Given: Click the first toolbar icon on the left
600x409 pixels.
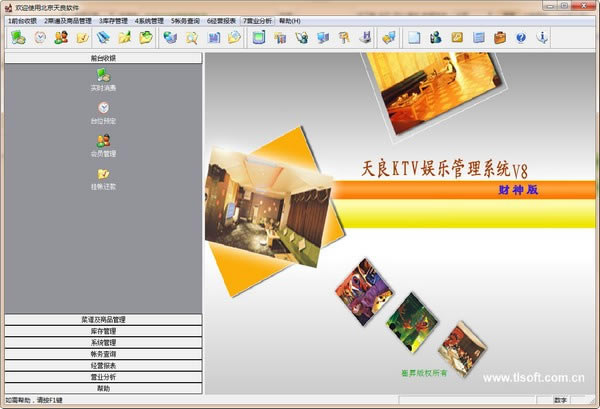Looking at the screenshot, I should [x=18, y=37].
